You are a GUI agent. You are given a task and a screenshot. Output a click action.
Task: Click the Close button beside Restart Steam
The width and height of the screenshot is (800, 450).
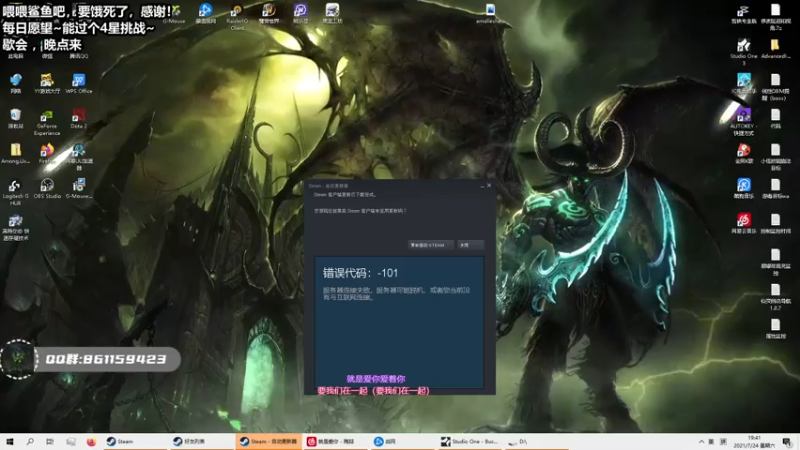pos(470,245)
